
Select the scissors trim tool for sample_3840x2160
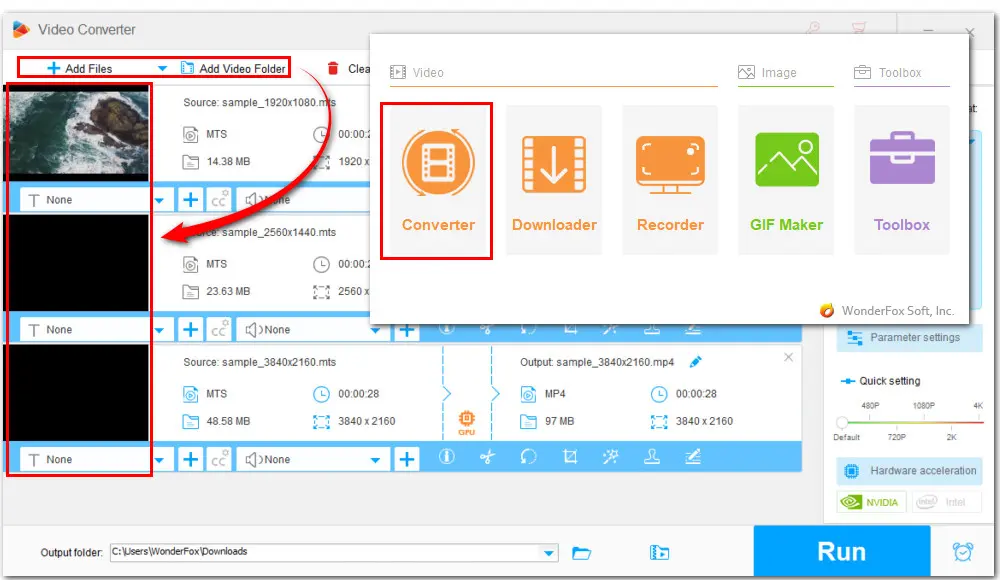tap(487, 457)
